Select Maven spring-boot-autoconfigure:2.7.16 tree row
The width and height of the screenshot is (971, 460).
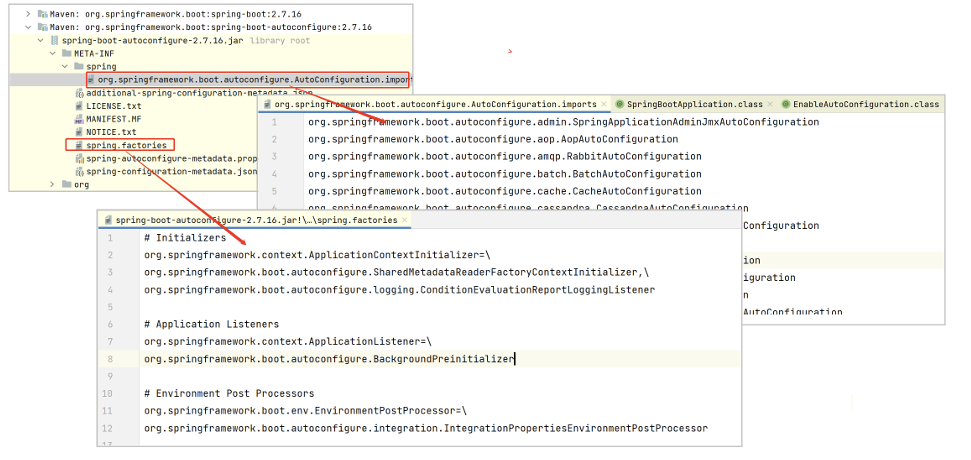pos(211,27)
